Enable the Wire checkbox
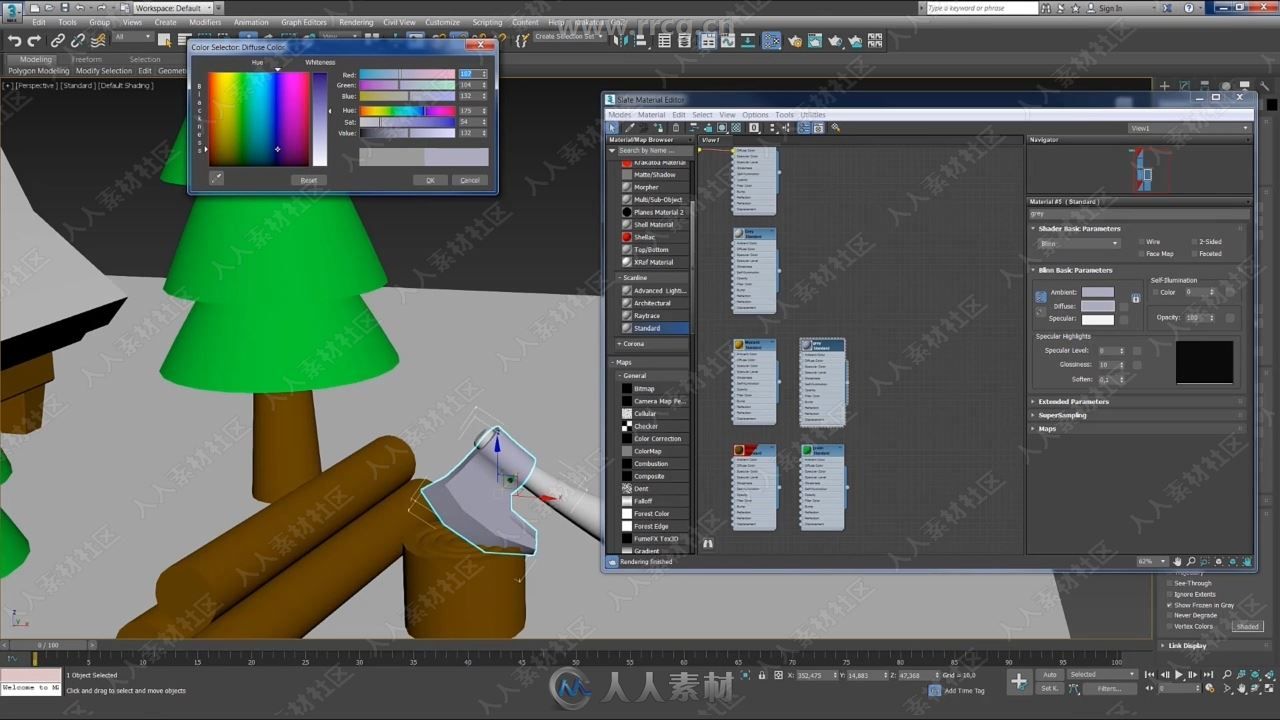This screenshot has width=1280, height=720. (1141, 242)
